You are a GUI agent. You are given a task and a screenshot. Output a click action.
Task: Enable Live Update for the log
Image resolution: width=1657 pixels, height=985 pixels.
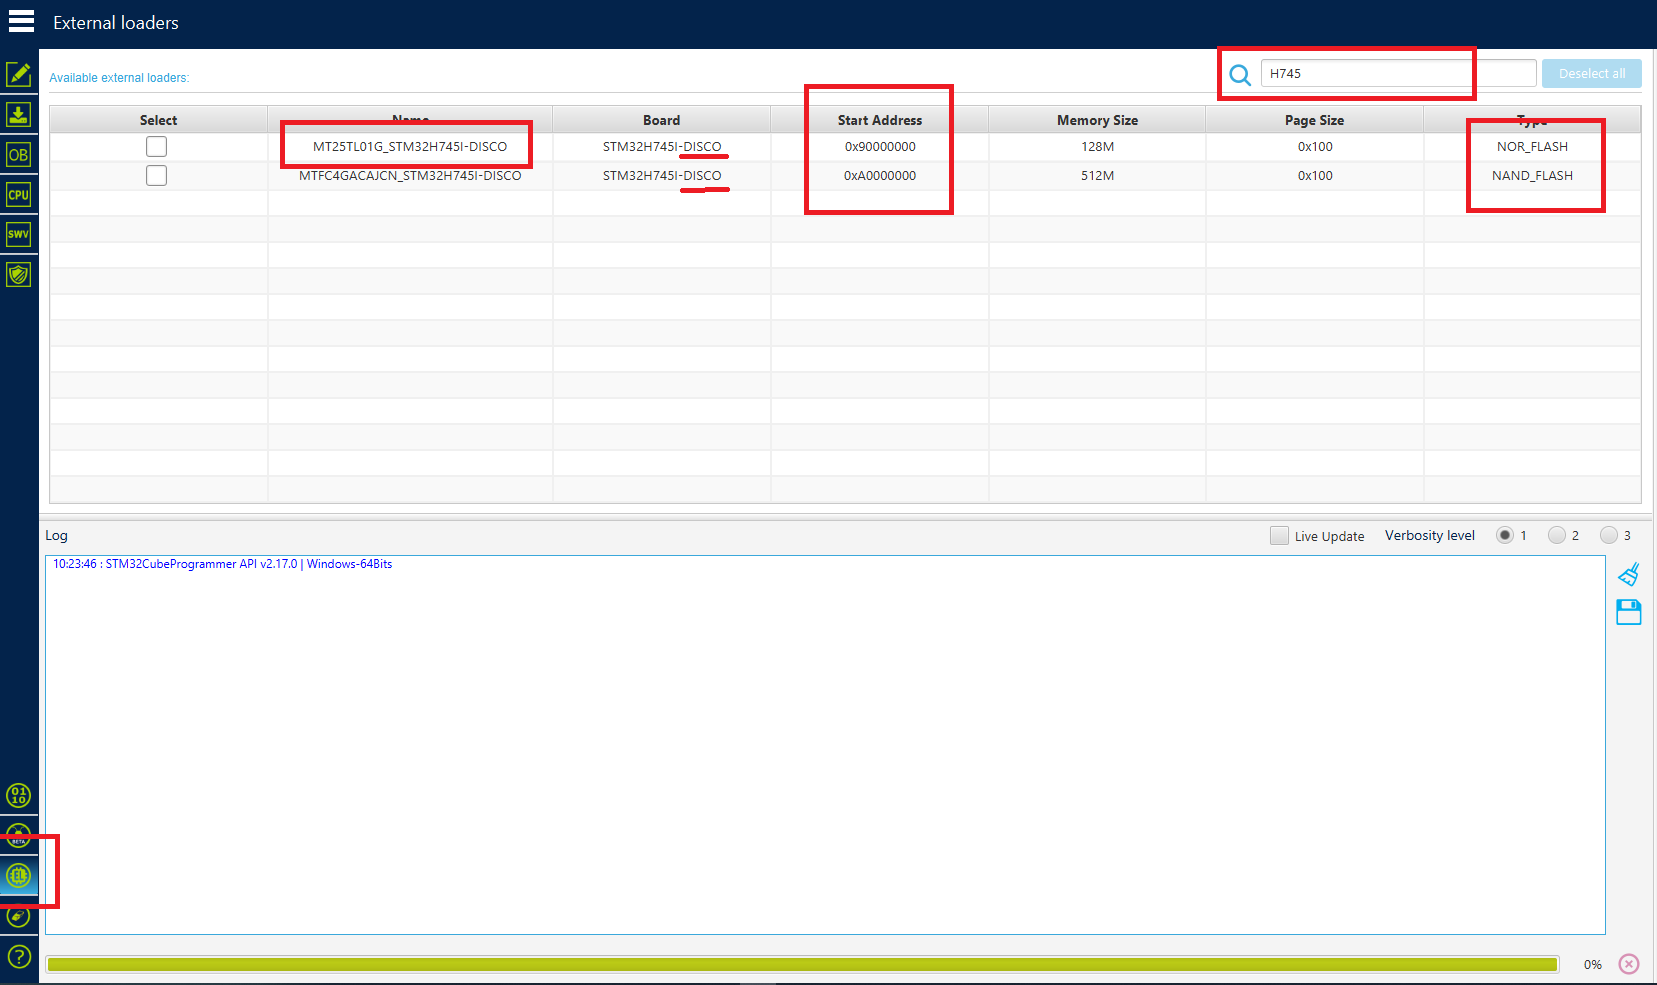point(1279,535)
